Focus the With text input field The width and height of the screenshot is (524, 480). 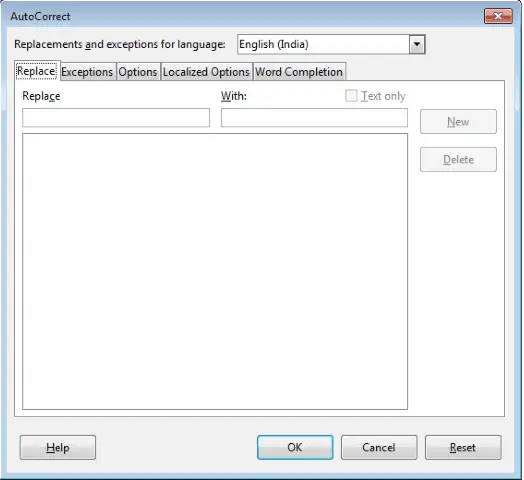click(x=314, y=118)
